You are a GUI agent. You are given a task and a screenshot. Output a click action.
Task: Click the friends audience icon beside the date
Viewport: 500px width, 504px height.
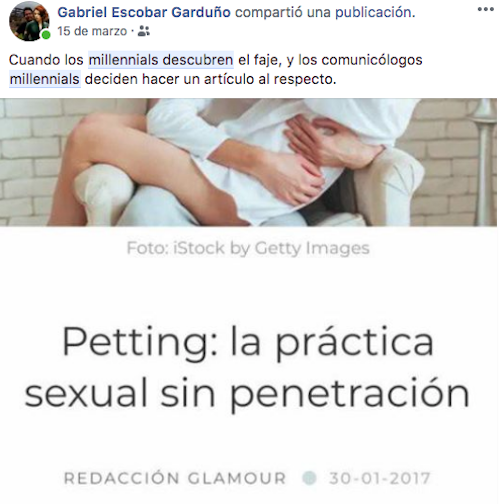pos(144,31)
